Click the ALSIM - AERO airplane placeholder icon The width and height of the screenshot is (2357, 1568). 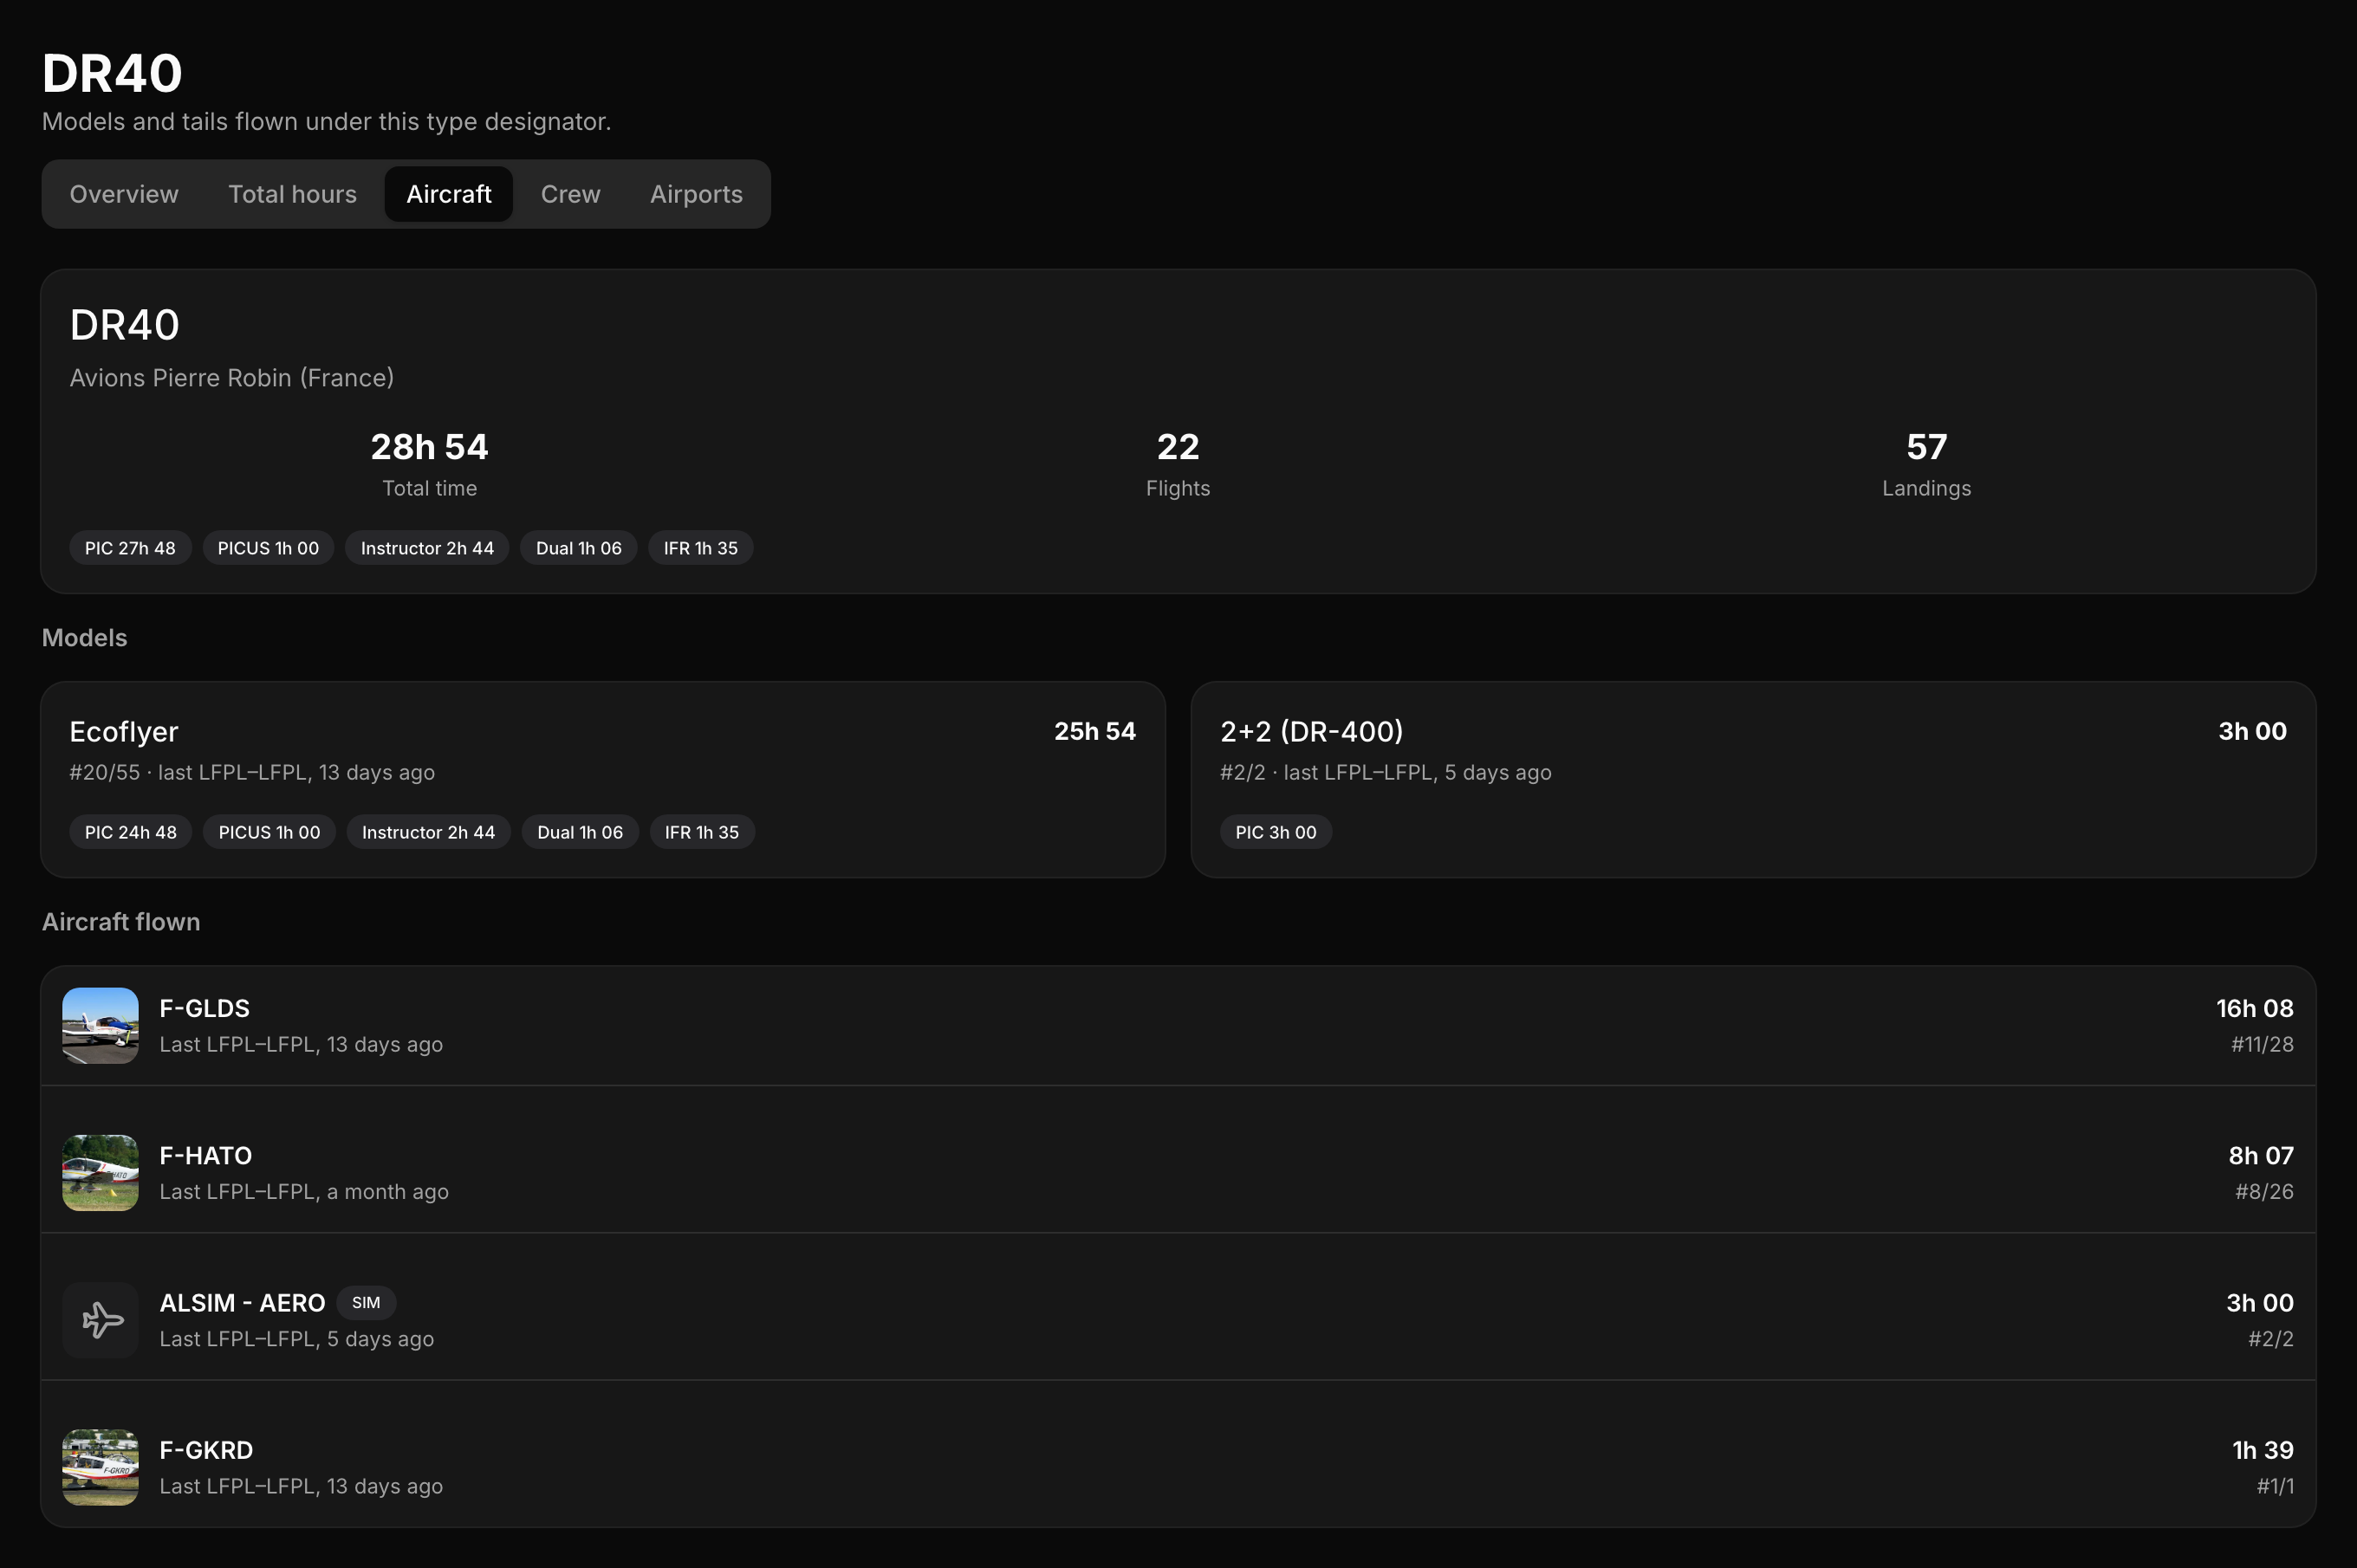tap(100, 1320)
